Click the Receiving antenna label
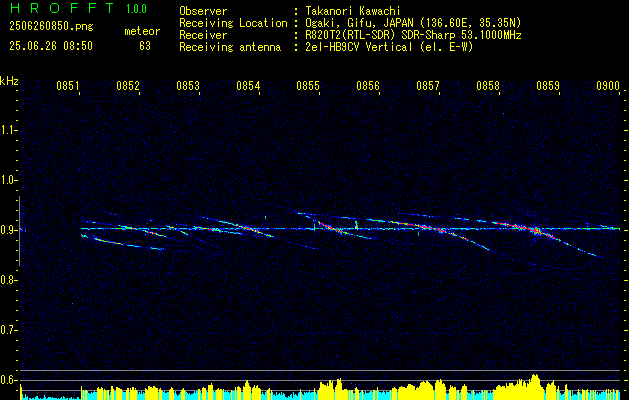This screenshot has width=629, height=400. [x=230, y=47]
